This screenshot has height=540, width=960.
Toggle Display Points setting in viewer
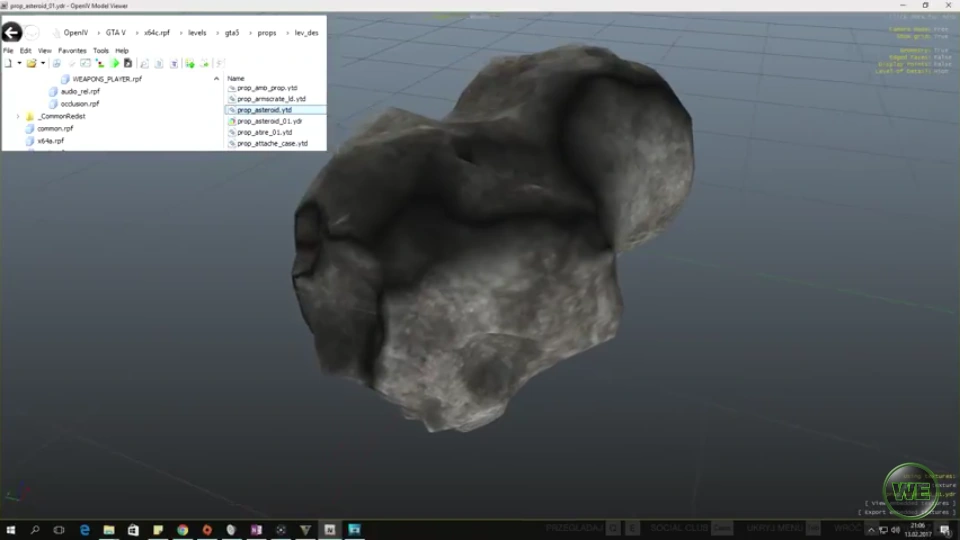point(915,64)
